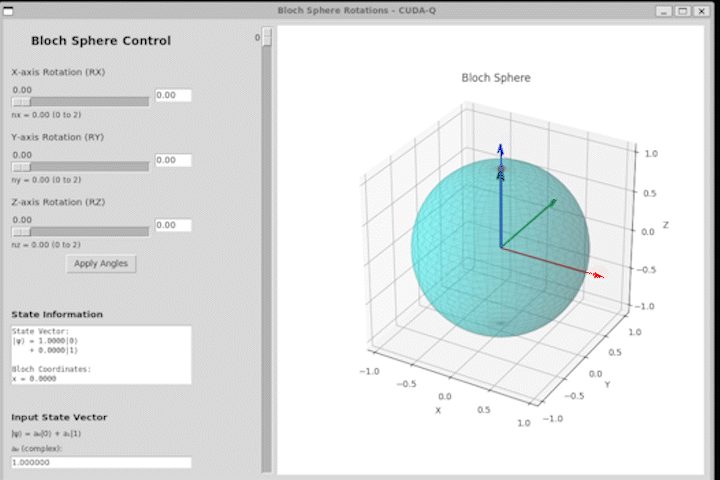The height and width of the screenshot is (480, 720).
Task: Click the Apply Angles button
Action: tap(101, 264)
